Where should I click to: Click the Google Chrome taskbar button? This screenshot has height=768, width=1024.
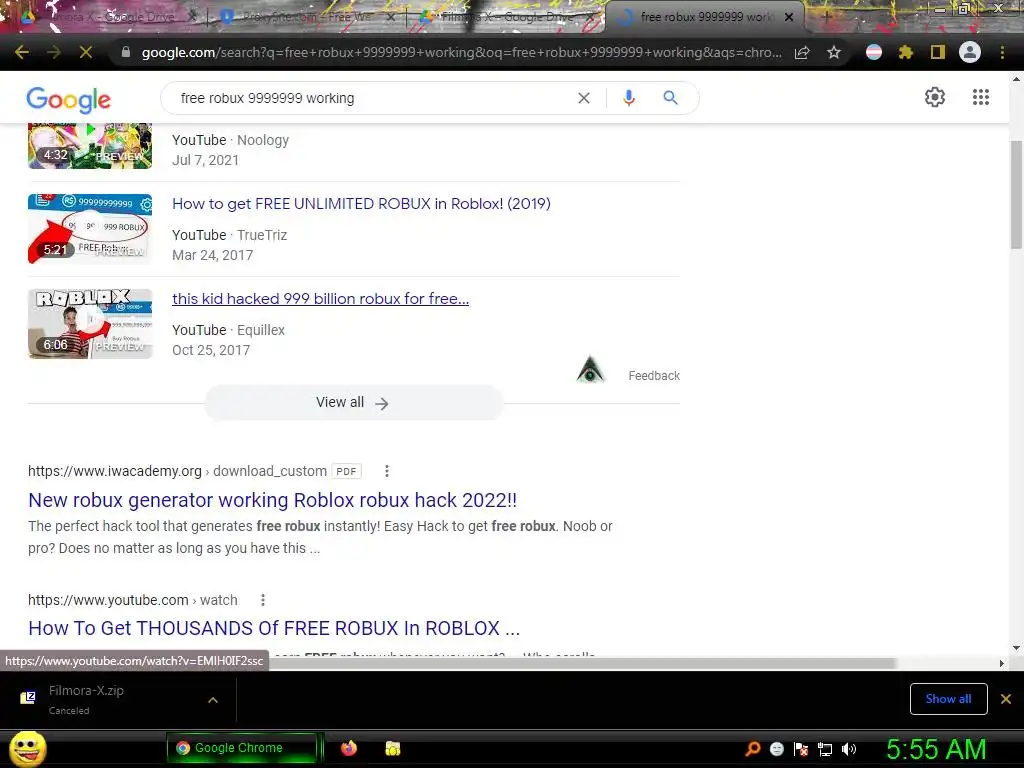point(242,748)
